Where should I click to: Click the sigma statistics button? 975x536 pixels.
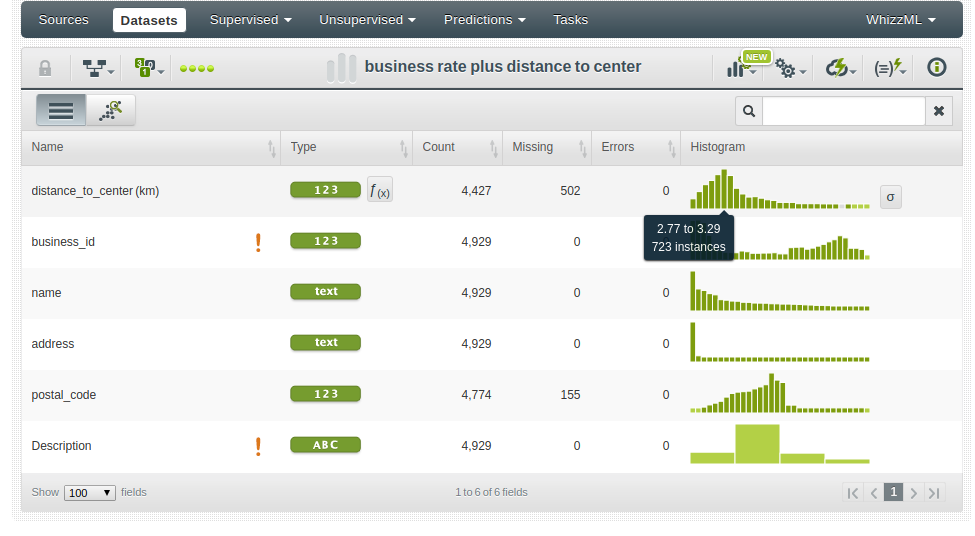[x=890, y=197]
